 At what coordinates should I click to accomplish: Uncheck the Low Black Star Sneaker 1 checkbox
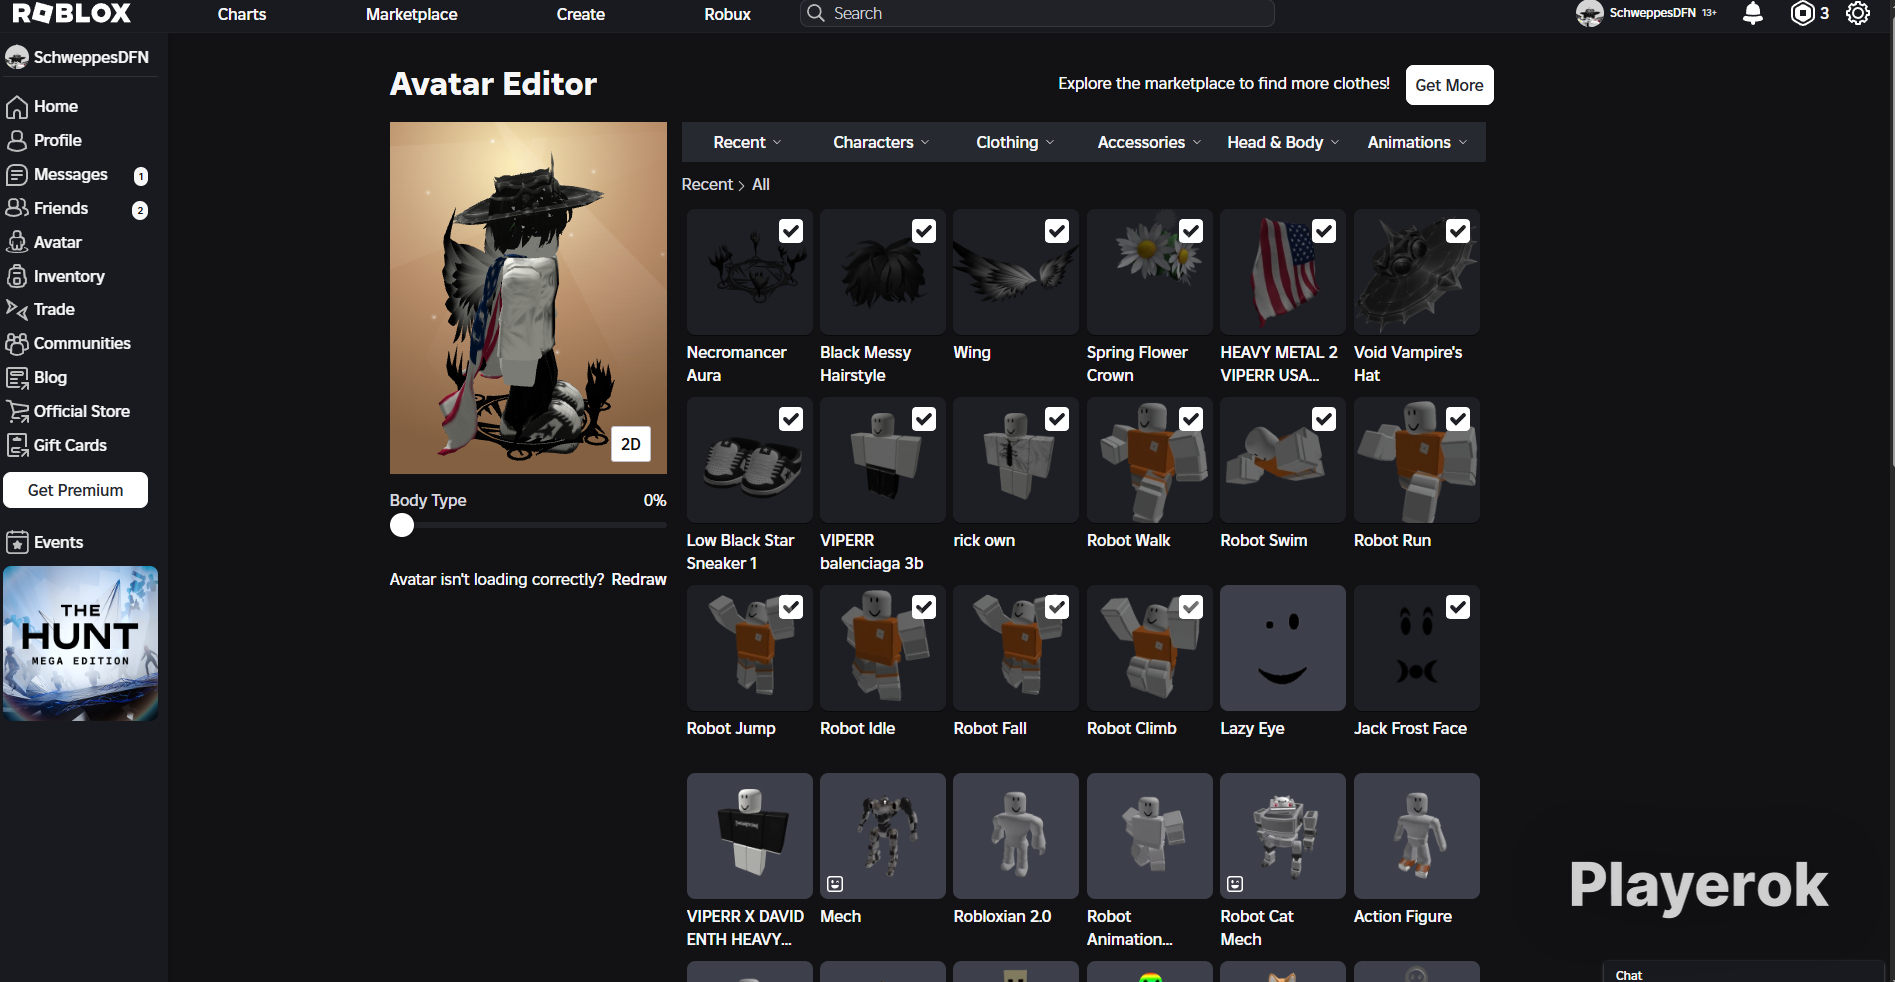(791, 419)
